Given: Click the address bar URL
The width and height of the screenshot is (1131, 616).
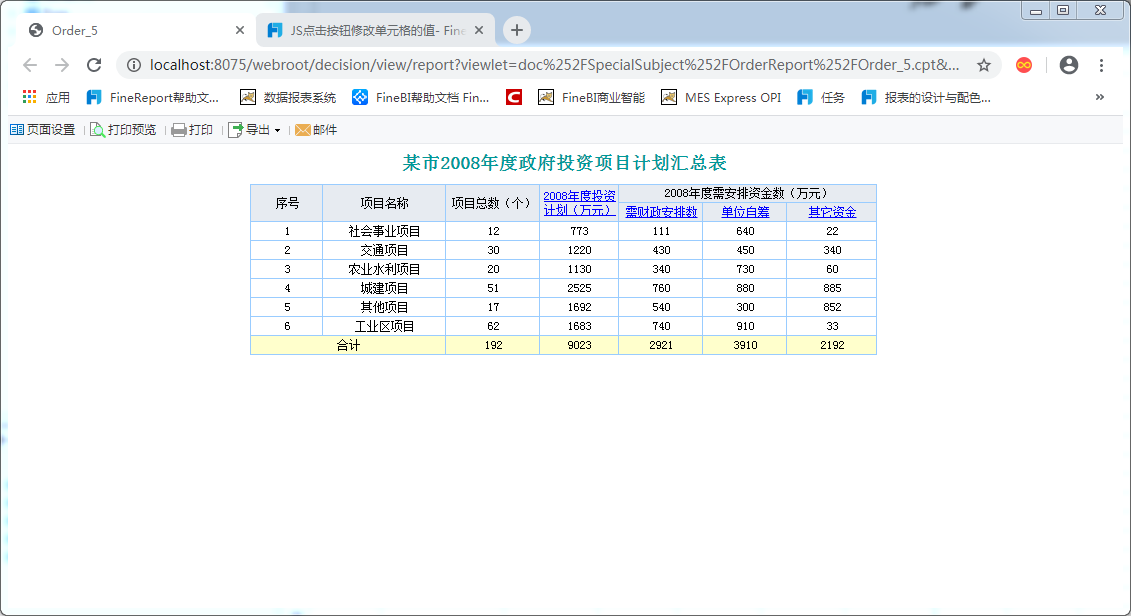Looking at the screenshot, I should coord(554,65).
